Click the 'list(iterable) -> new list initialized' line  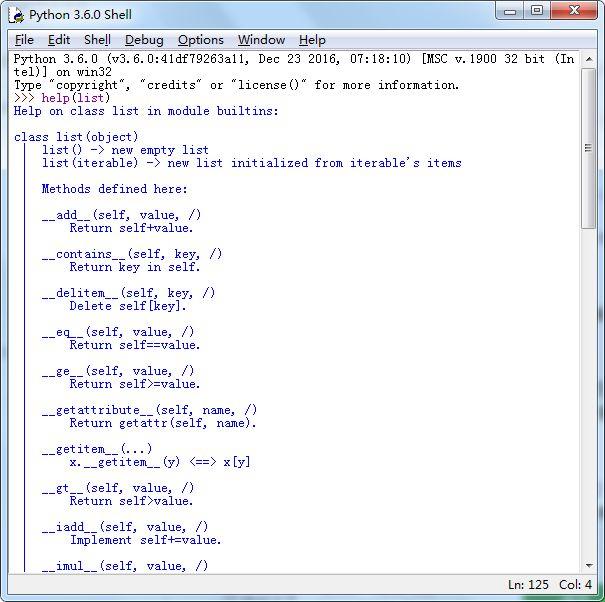pyautogui.click(x=252, y=163)
